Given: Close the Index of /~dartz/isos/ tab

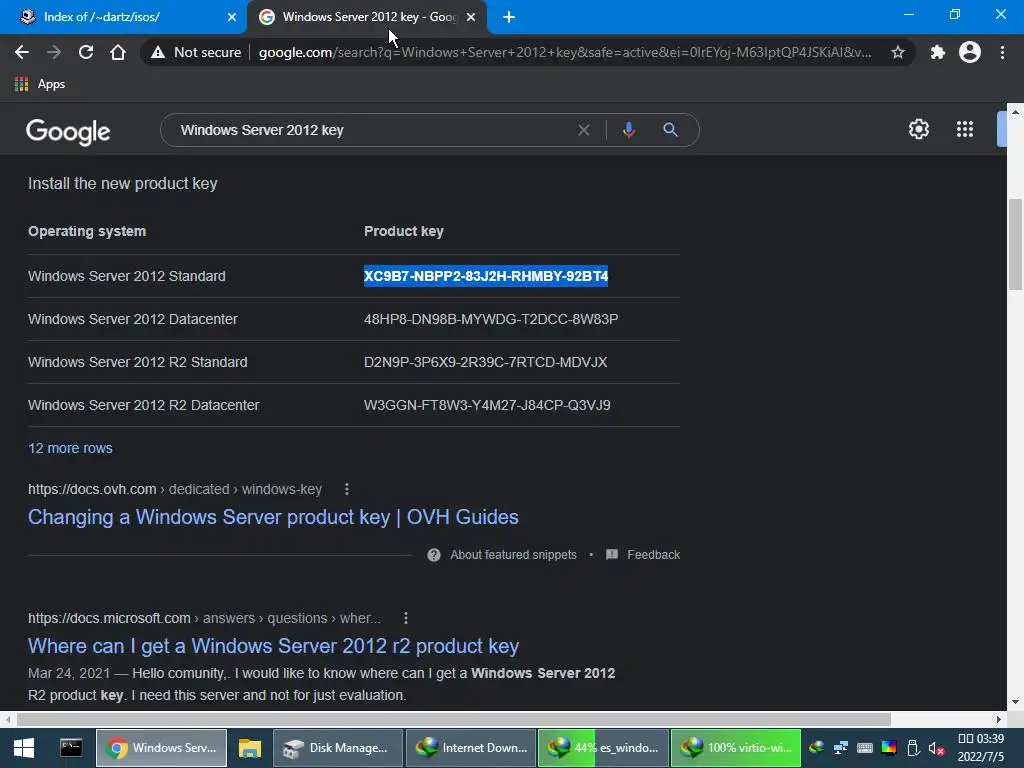Looking at the screenshot, I should (232, 17).
